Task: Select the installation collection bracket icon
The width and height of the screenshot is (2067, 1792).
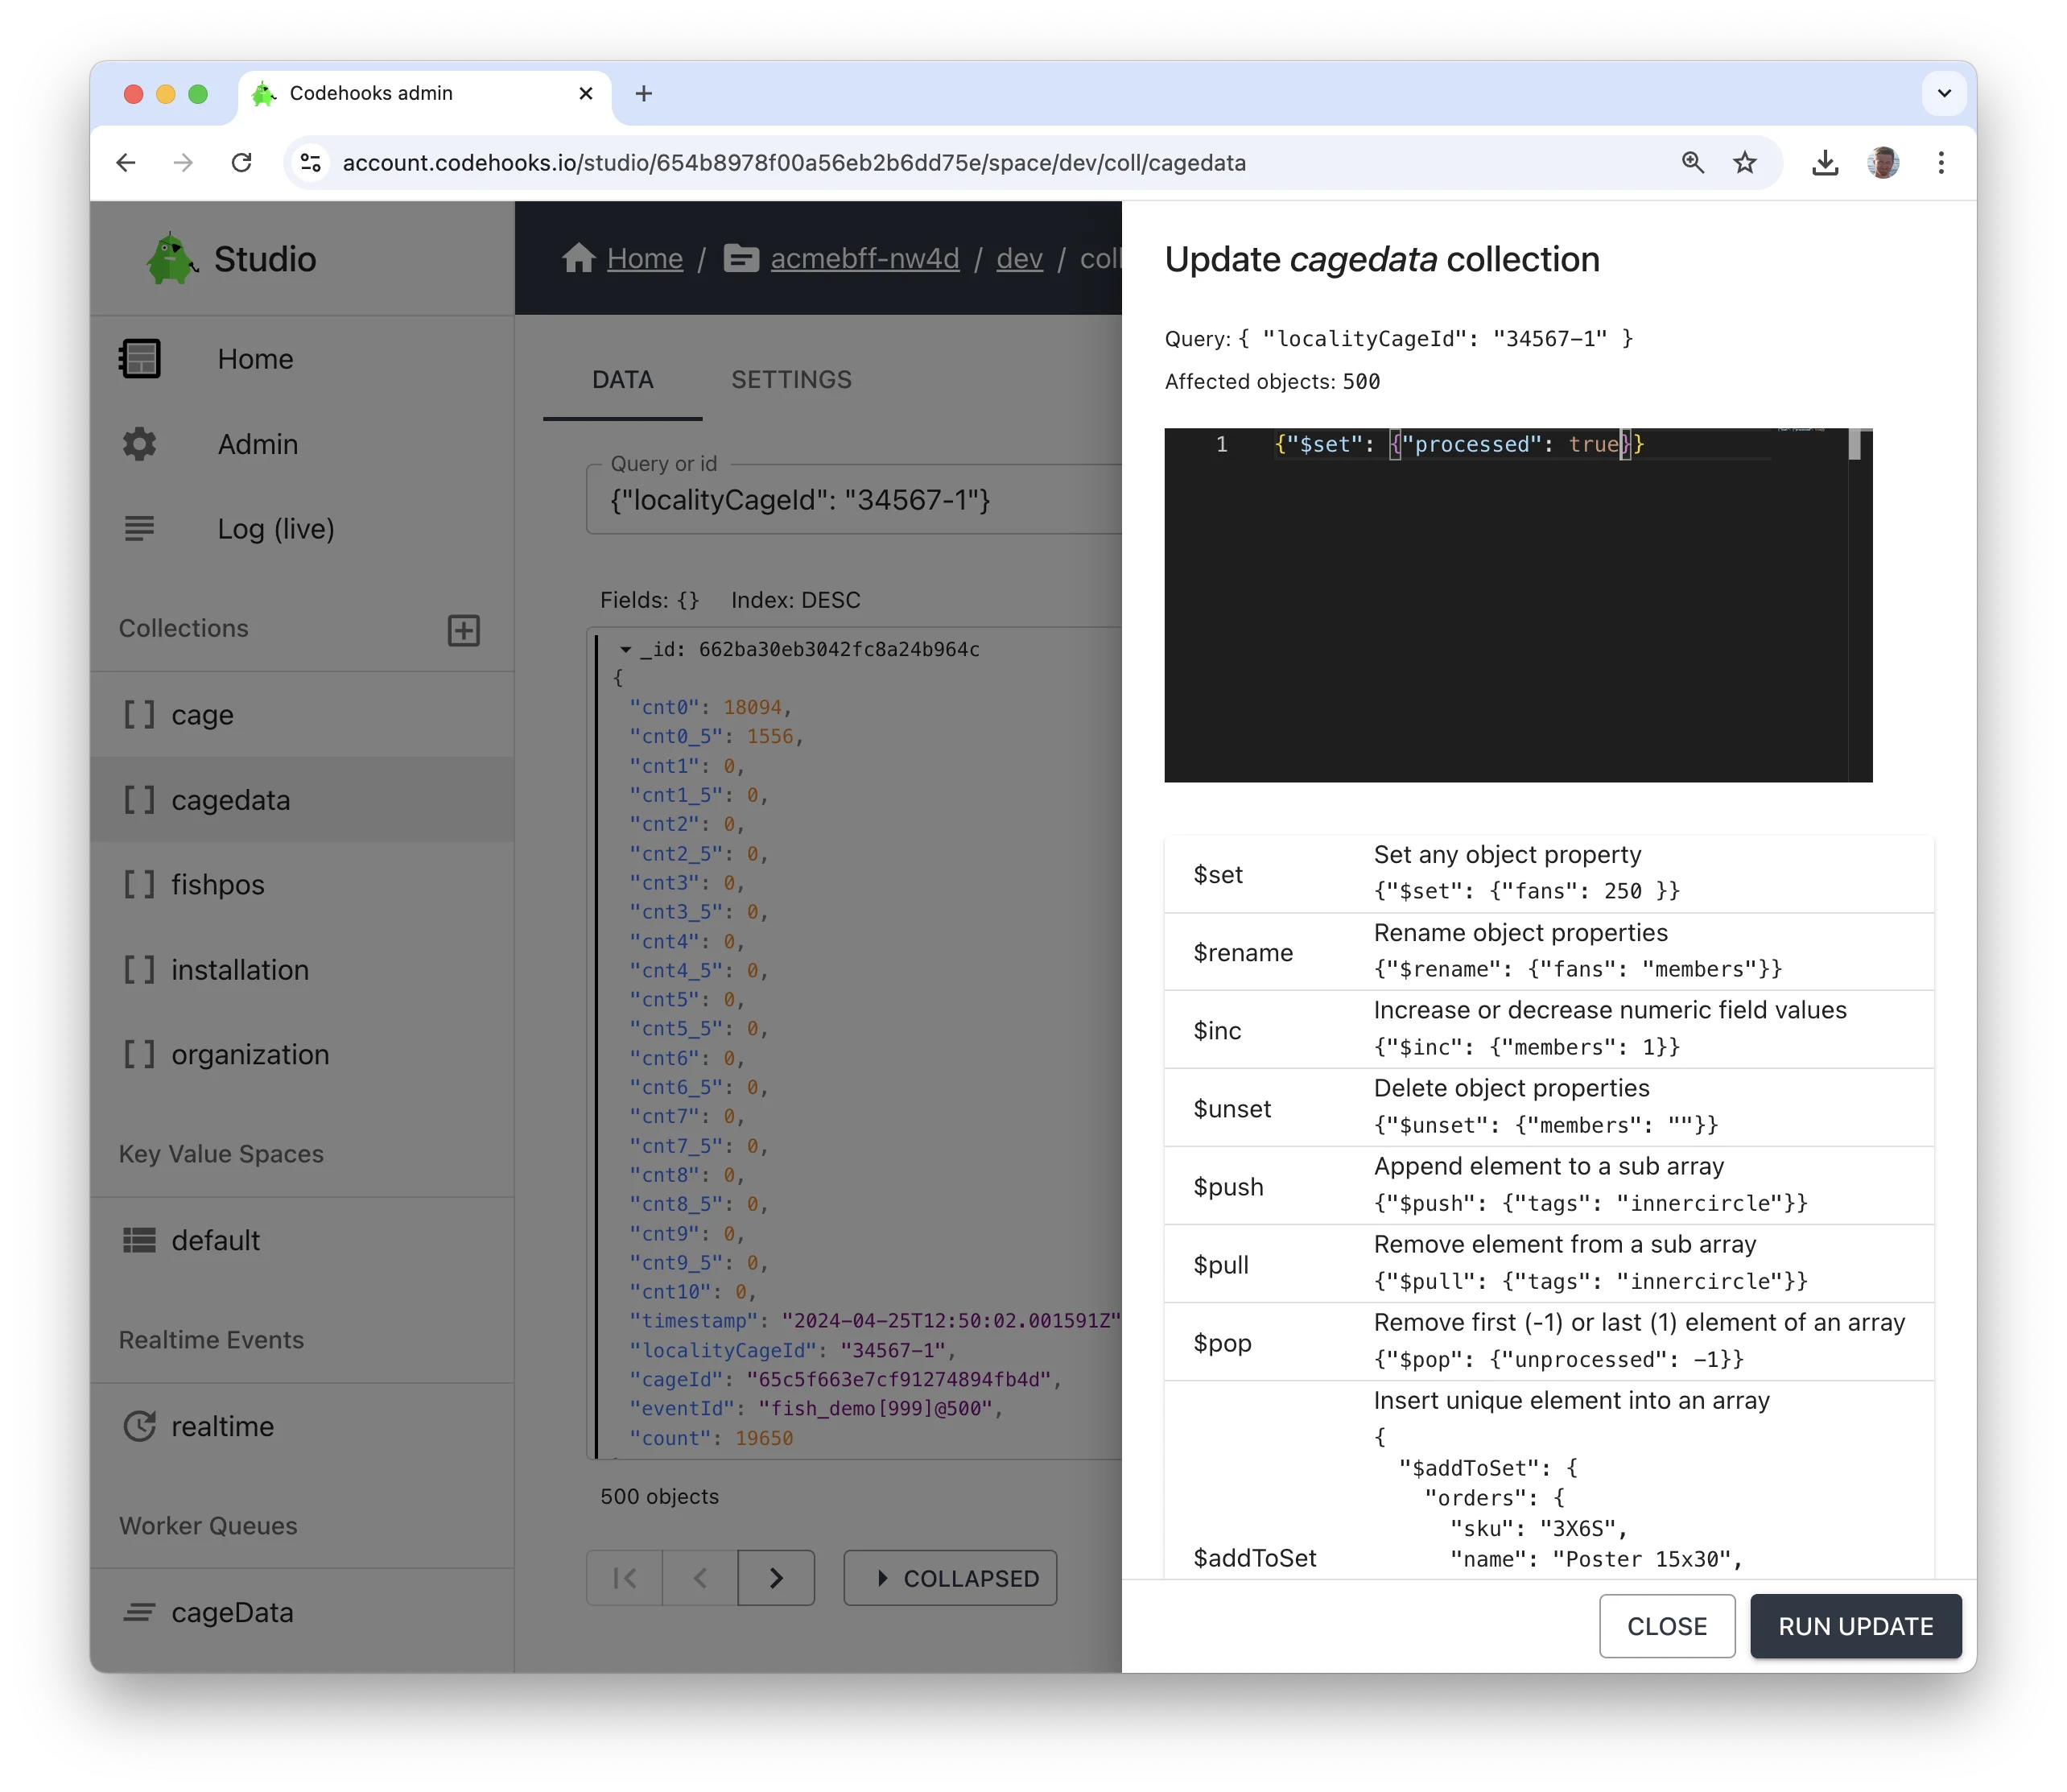Action: [140, 969]
